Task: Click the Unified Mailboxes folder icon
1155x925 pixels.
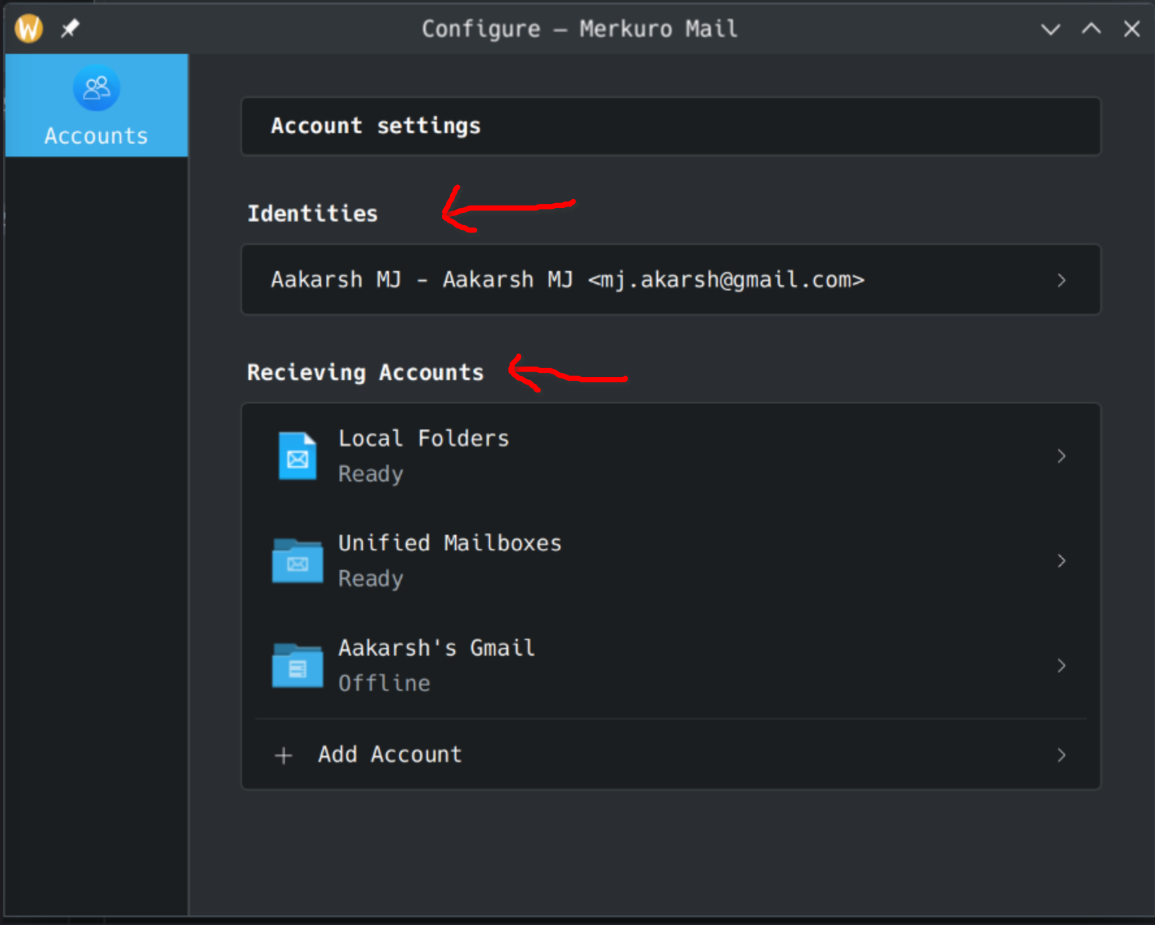Action: [297, 561]
